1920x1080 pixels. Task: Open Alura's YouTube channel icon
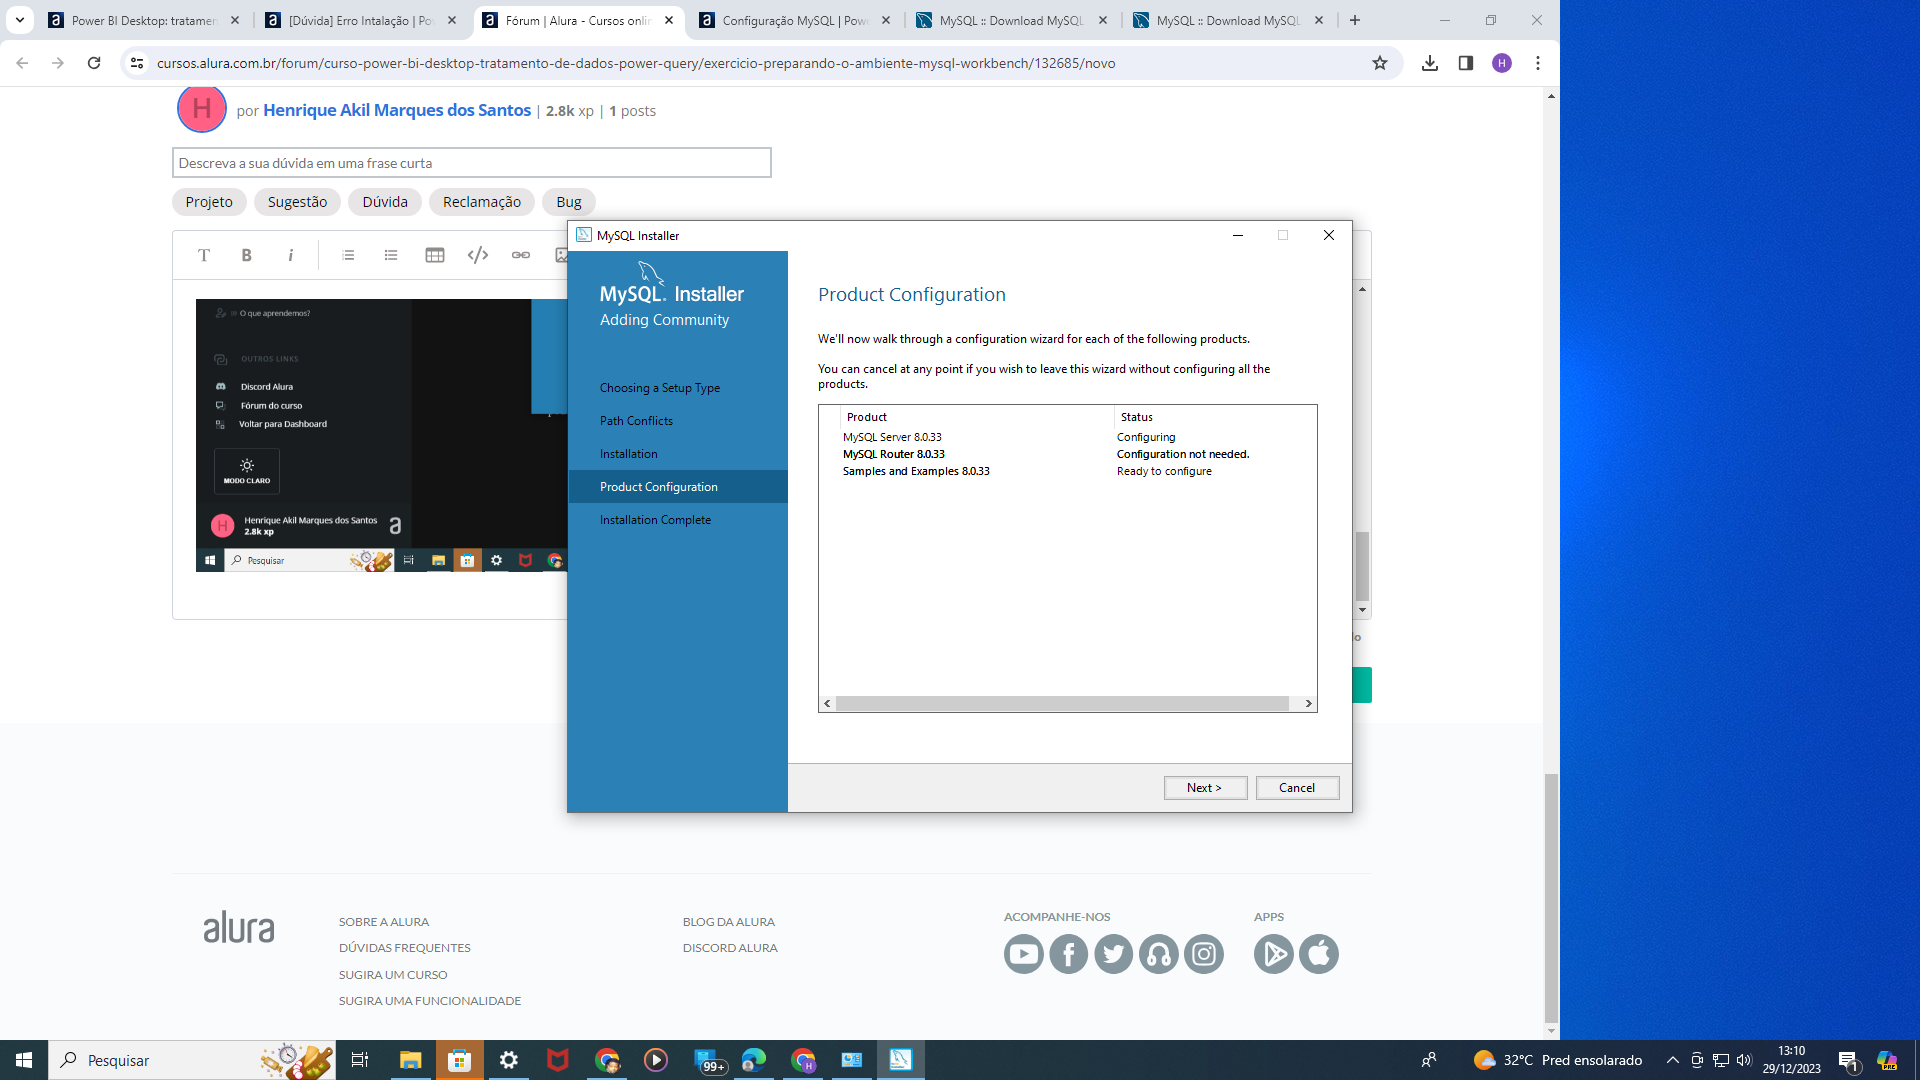click(1024, 954)
